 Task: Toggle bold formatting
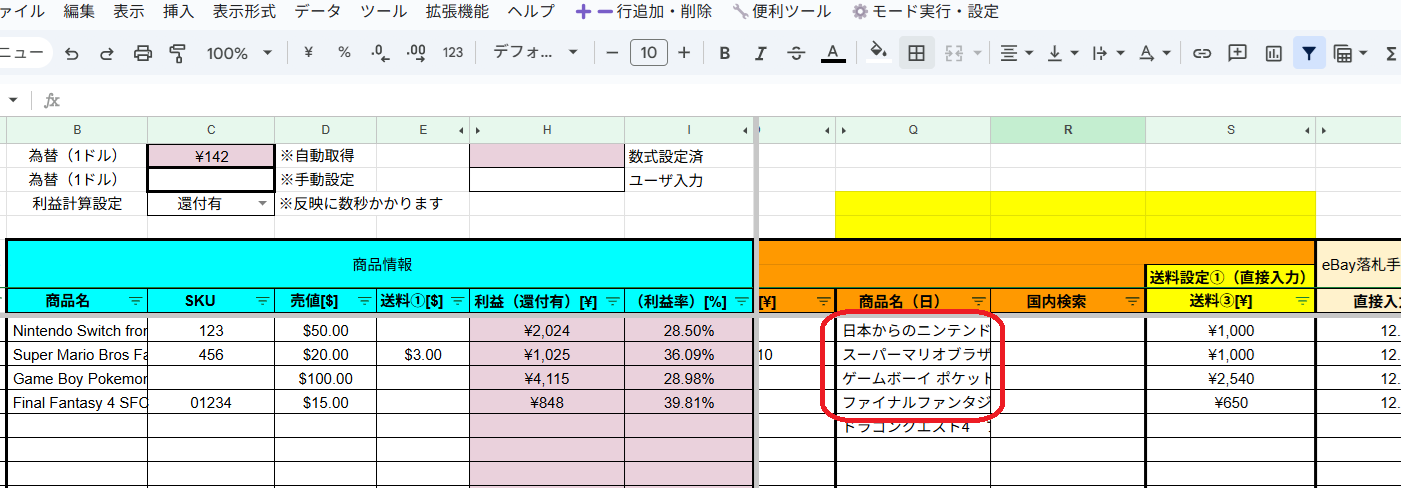[x=725, y=53]
